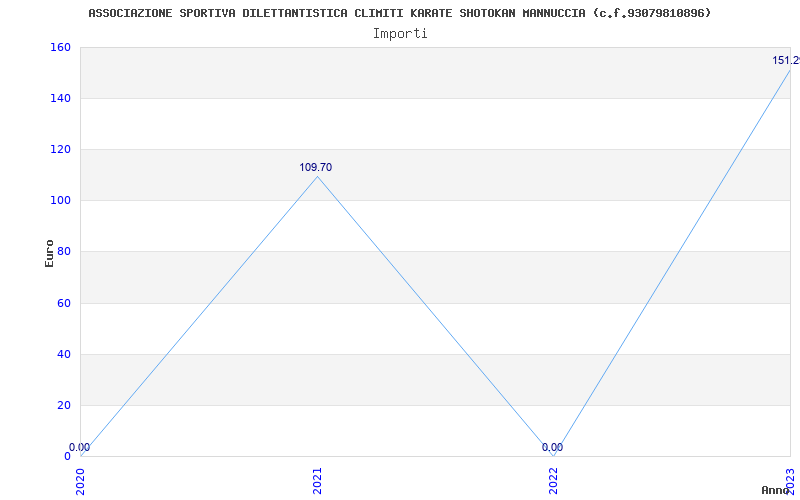Click the 40 y-axis tick label

click(63, 354)
